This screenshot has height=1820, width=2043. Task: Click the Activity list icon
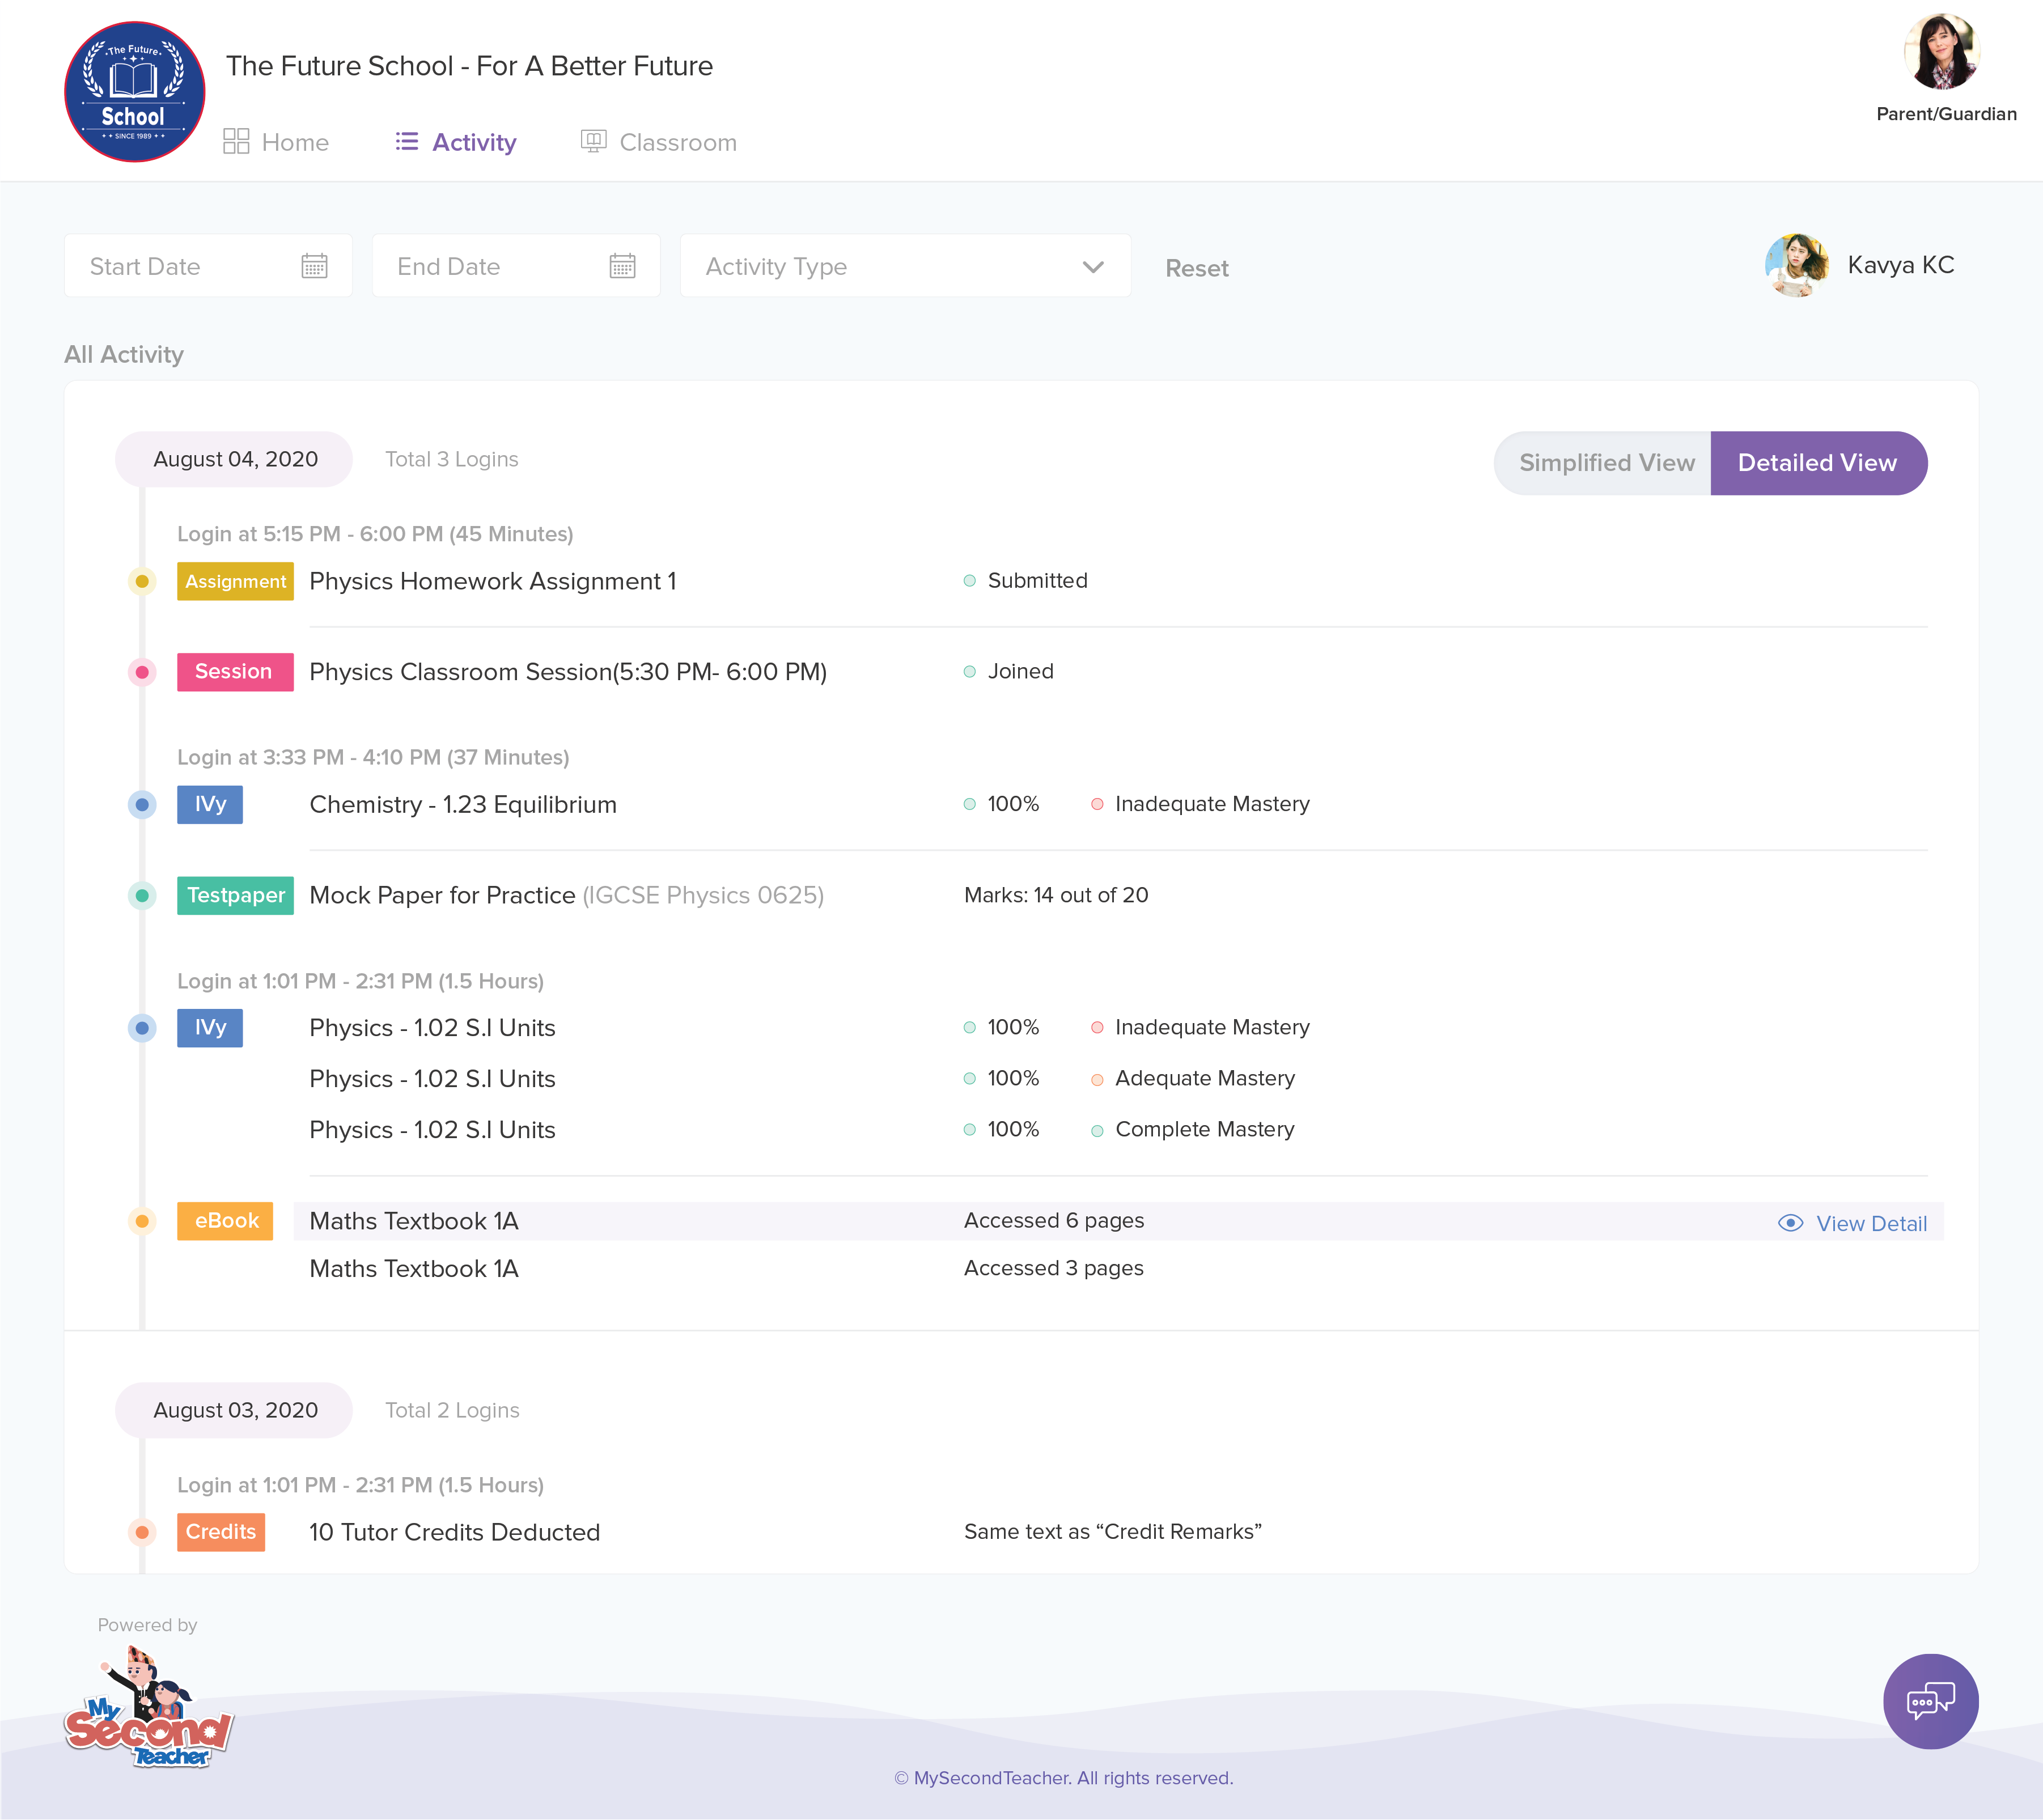[407, 141]
